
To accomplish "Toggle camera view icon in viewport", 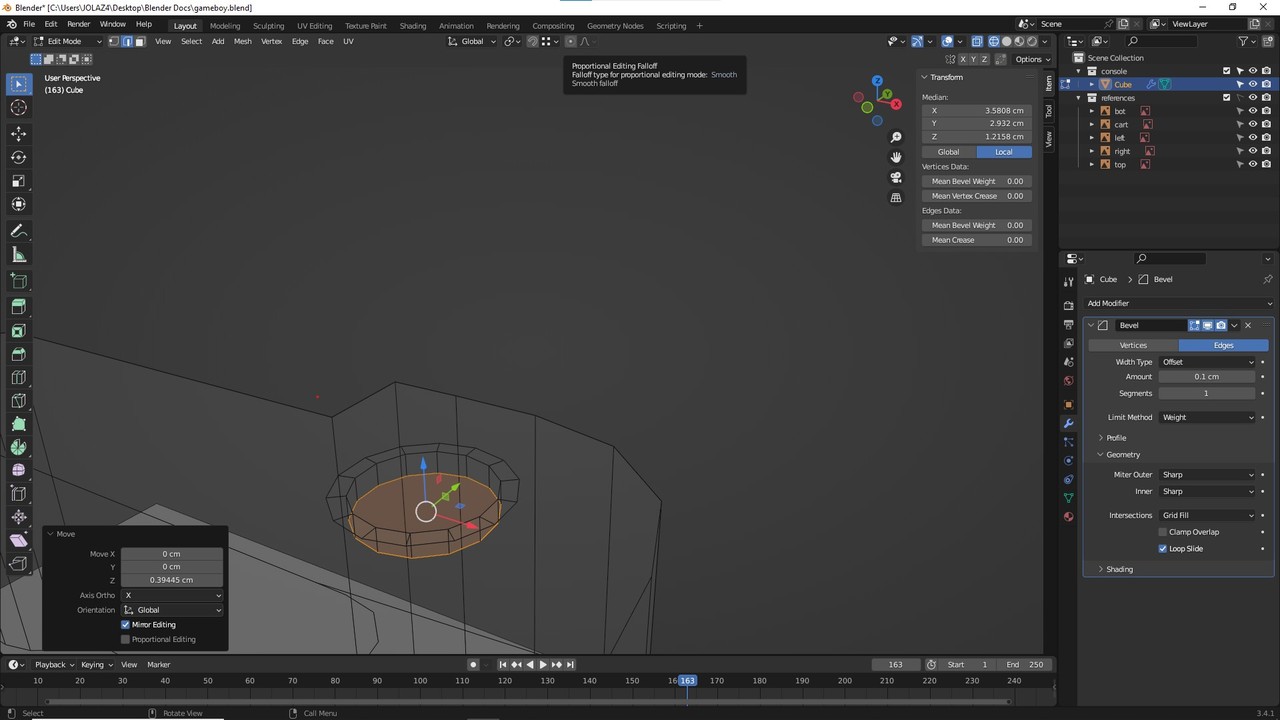I will 896,177.
